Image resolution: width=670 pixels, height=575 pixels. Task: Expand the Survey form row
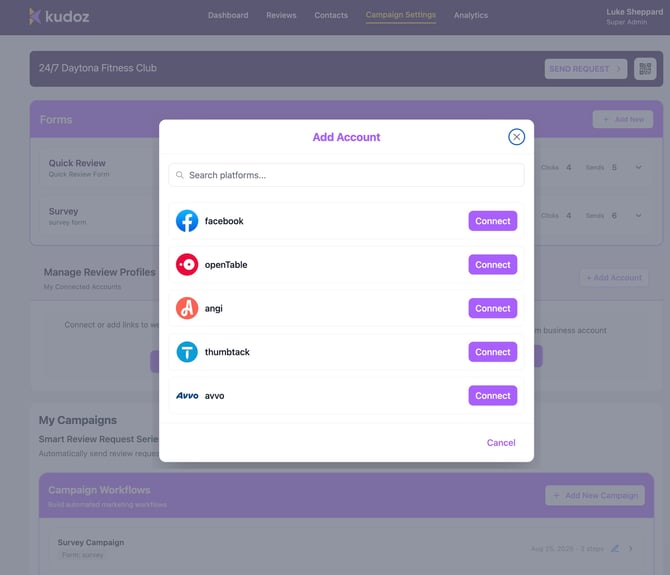click(639, 216)
